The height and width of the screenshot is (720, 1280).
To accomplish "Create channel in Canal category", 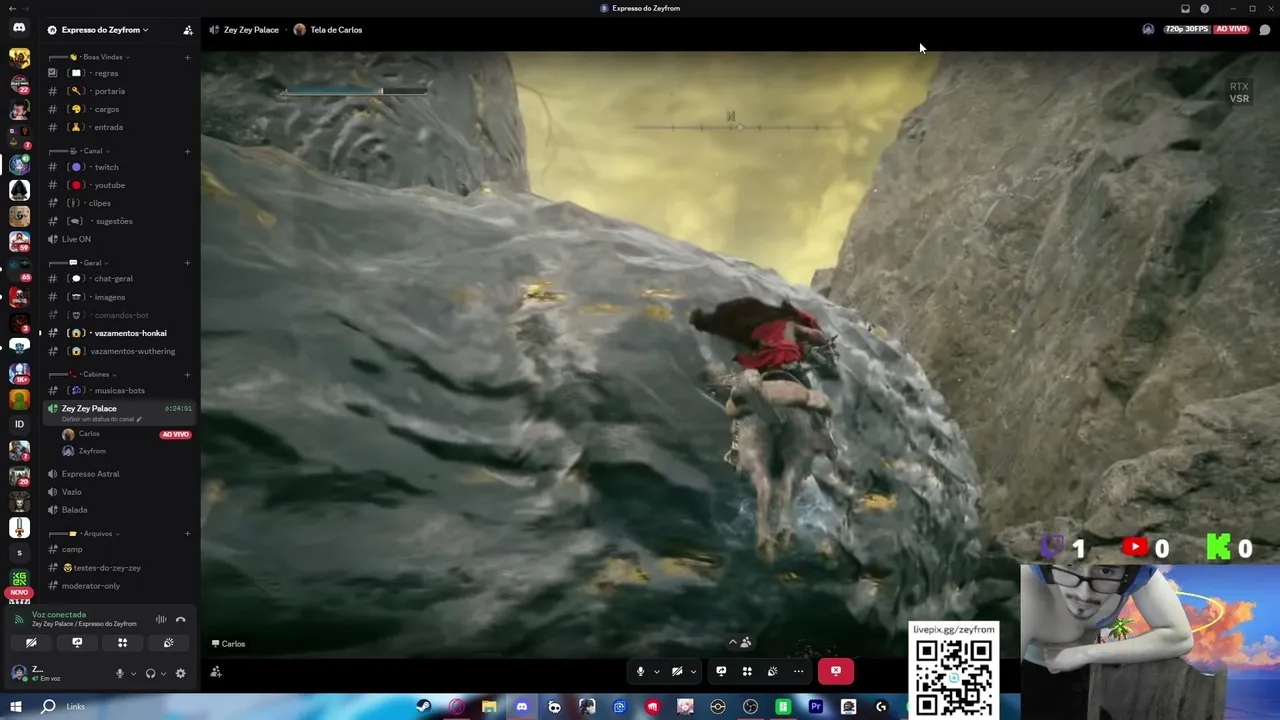I will [x=187, y=151].
